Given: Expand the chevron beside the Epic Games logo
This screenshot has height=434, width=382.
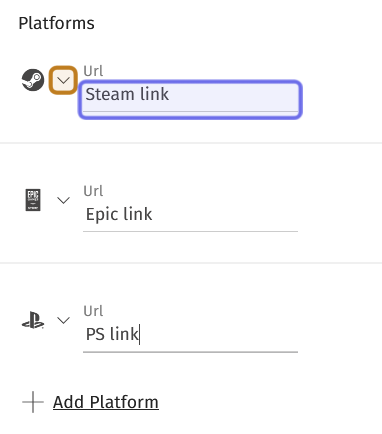Looking at the screenshot, I should click(63, 200).
